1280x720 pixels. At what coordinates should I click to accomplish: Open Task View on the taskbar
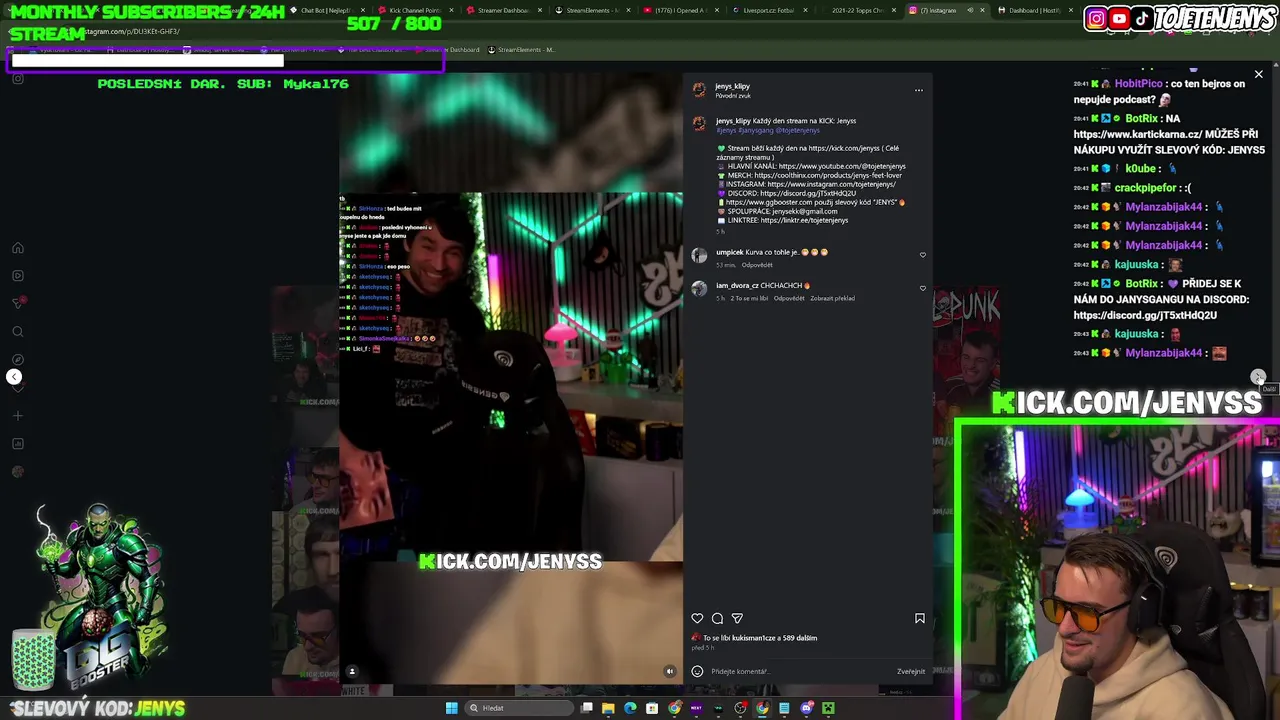[587, 708]
